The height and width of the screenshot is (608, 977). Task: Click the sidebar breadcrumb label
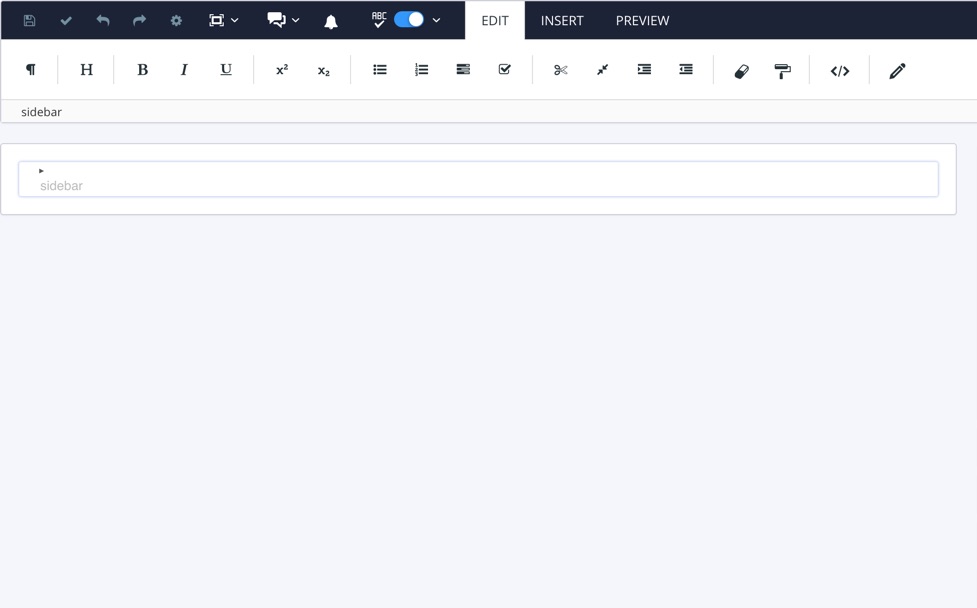click(x=41, y=112)
